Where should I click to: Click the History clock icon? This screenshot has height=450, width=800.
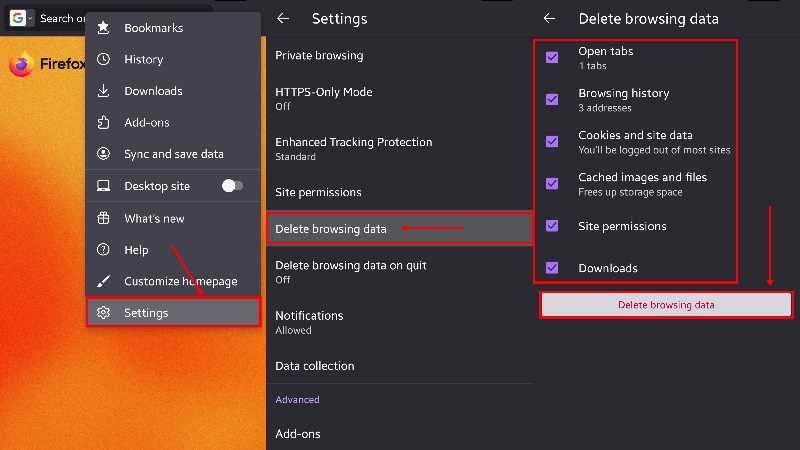[x=103, y=60]
